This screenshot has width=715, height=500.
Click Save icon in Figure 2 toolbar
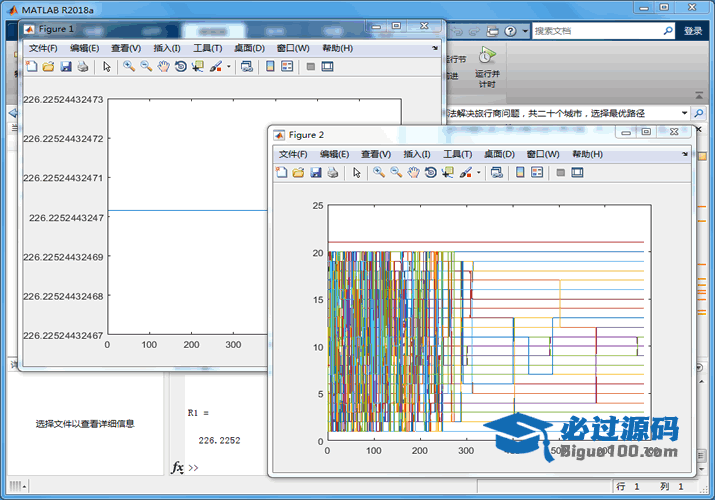pyautogui.click(x=316, y=172)
